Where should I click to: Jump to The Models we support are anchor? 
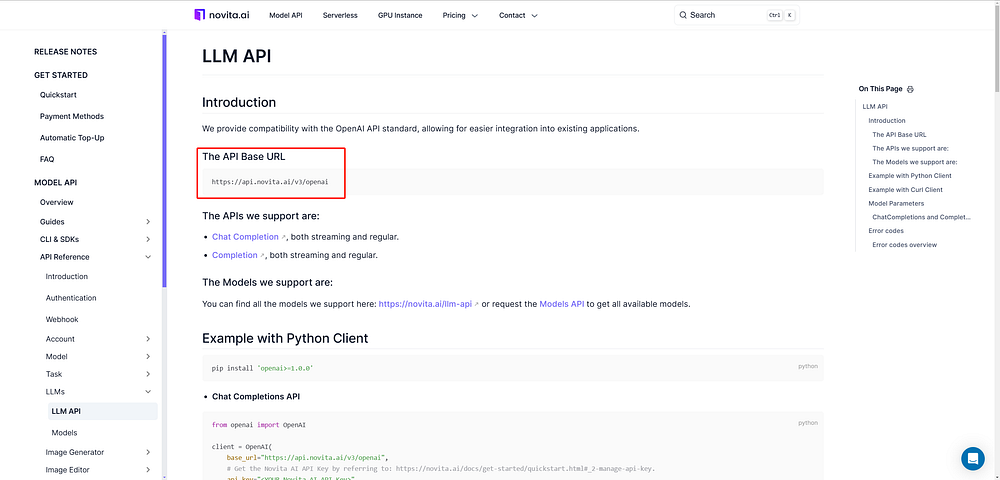pyautogui.click(x=915, y=162)
